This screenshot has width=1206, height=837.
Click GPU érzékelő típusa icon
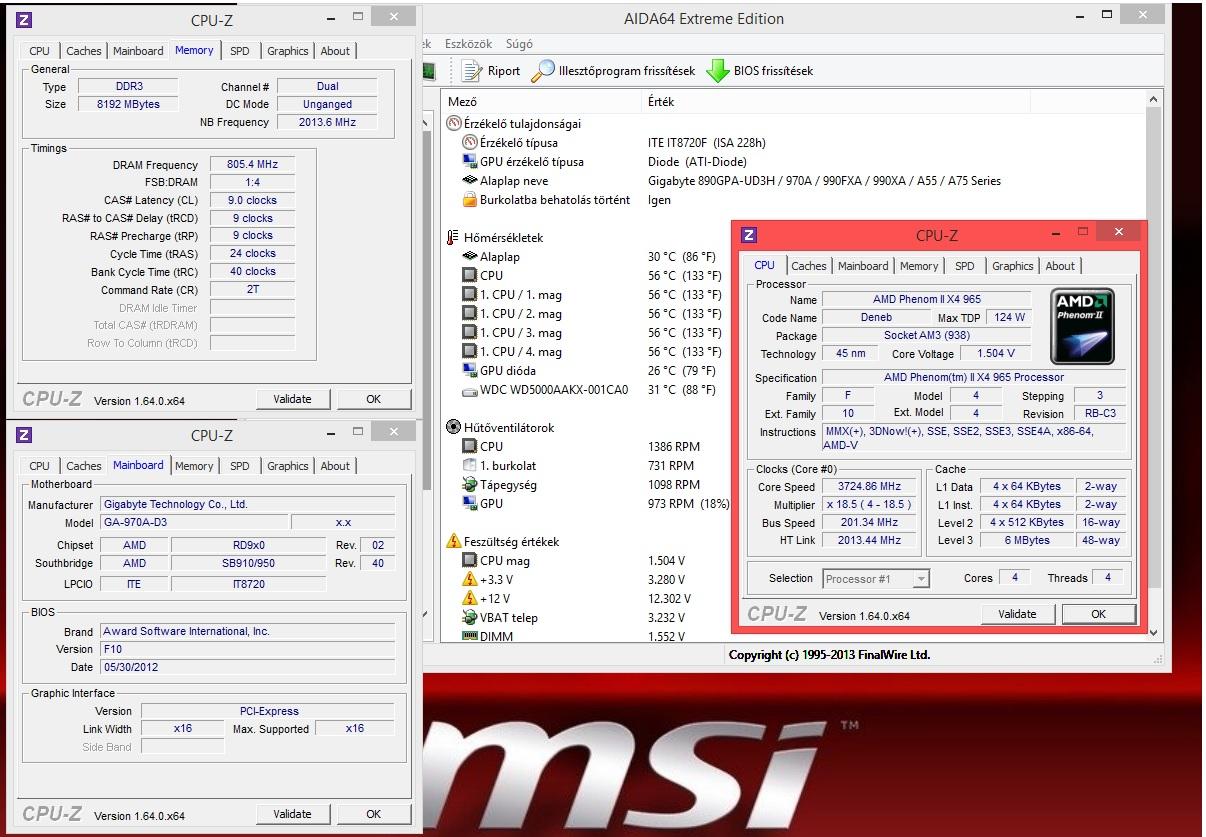click(470, 162)
